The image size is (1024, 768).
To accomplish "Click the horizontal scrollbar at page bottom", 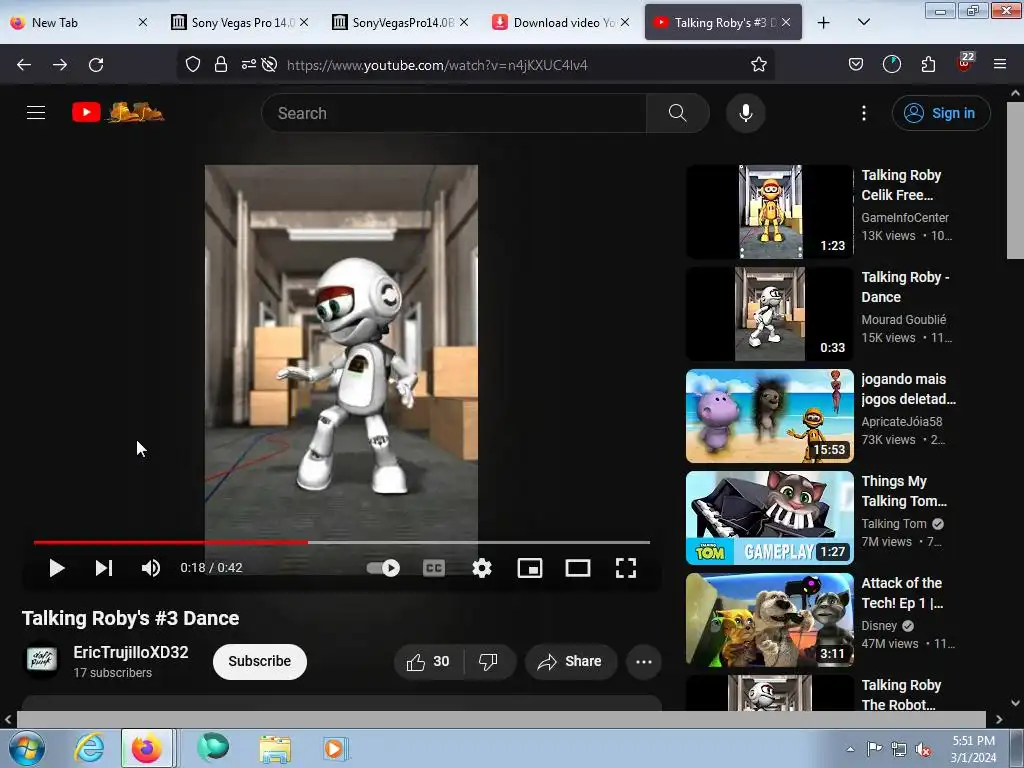I will click(502, 719).
